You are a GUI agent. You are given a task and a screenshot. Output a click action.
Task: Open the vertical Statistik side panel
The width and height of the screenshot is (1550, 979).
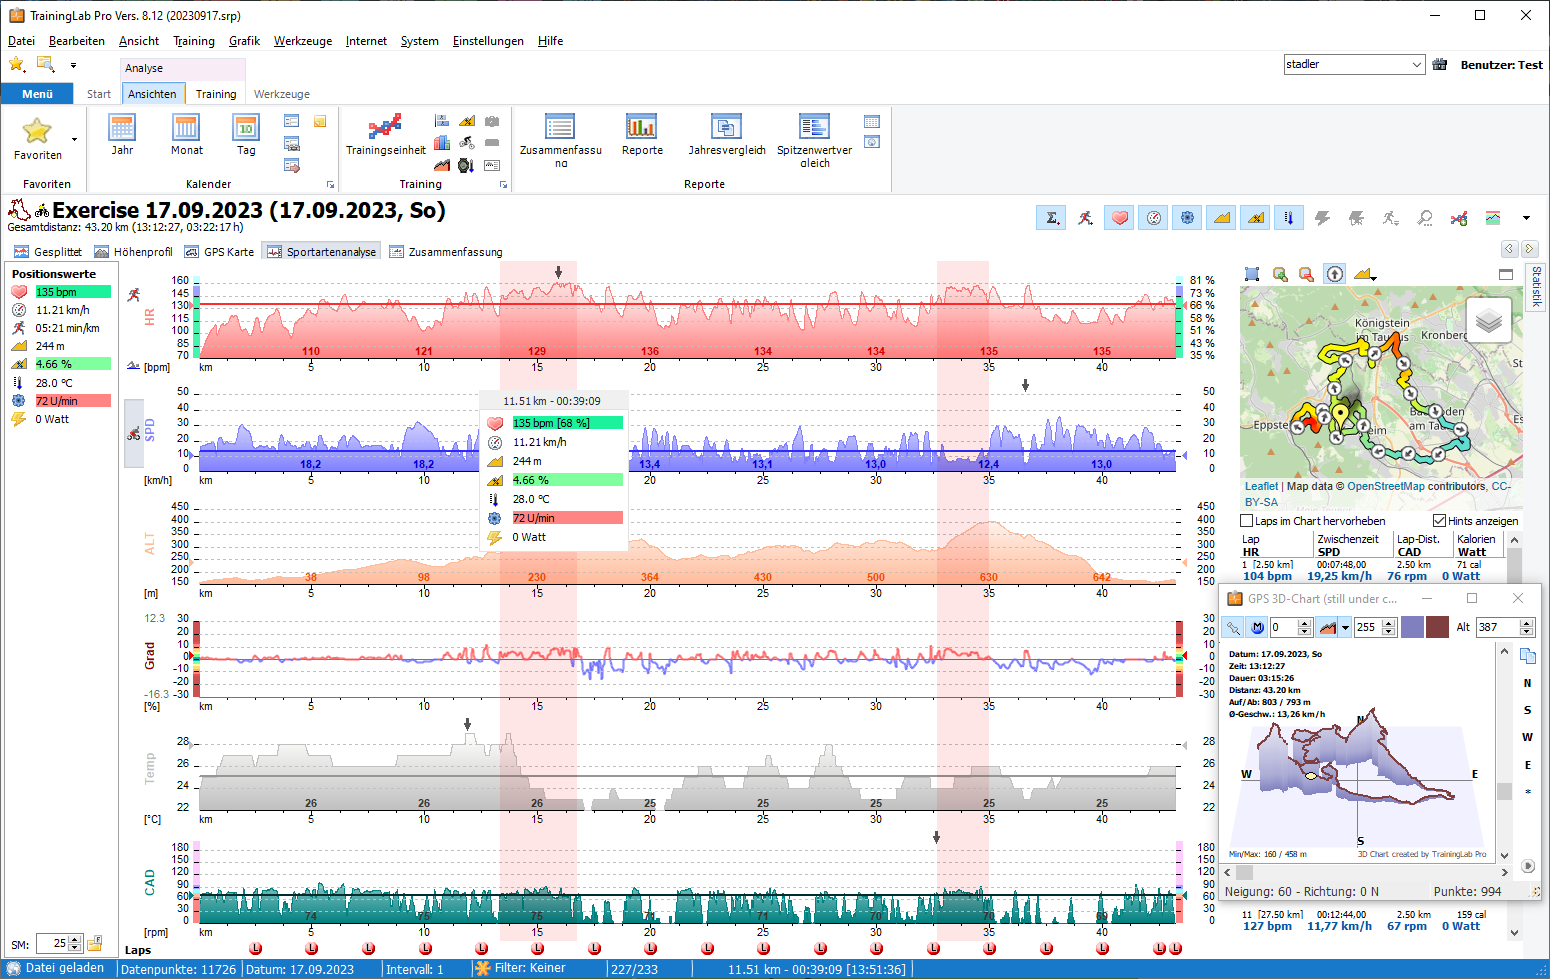(1536, 287)
